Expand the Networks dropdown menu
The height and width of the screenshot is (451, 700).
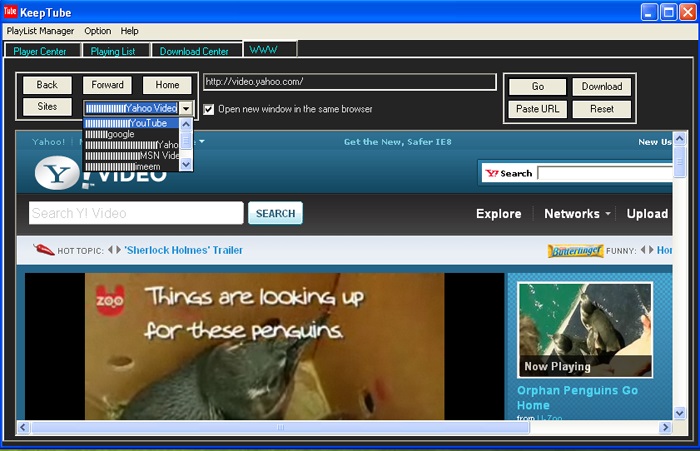coord(577,214)
